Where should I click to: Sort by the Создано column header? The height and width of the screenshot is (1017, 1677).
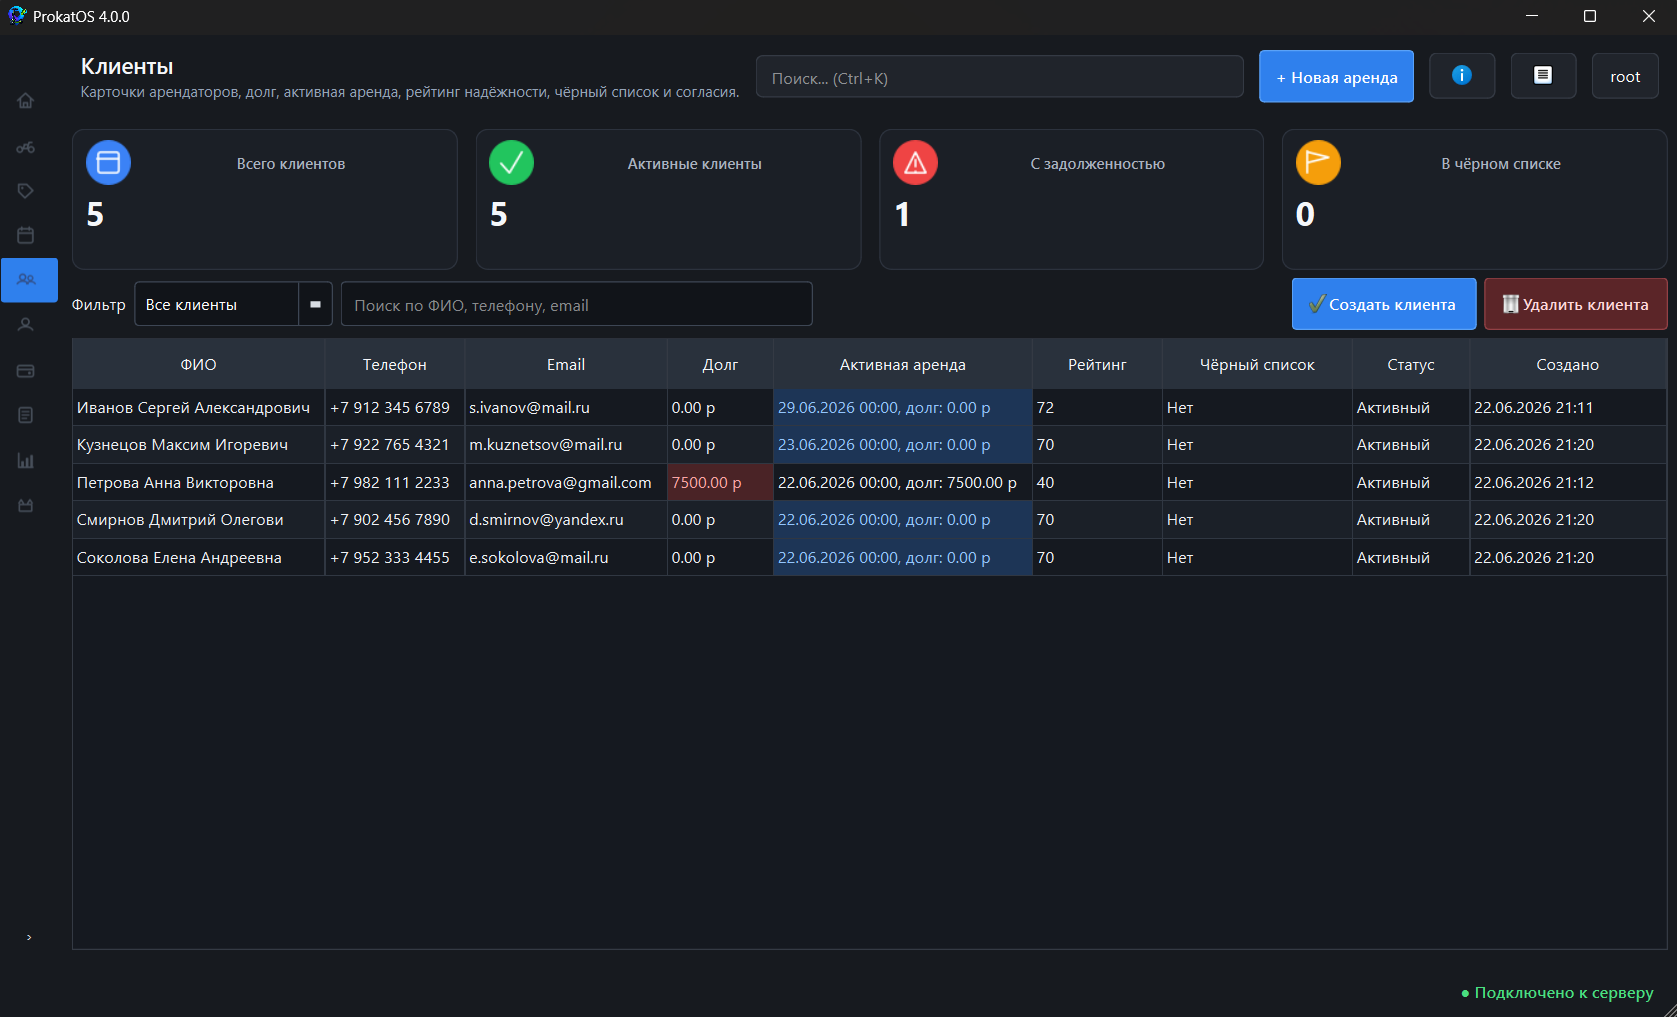(1567, 365)
